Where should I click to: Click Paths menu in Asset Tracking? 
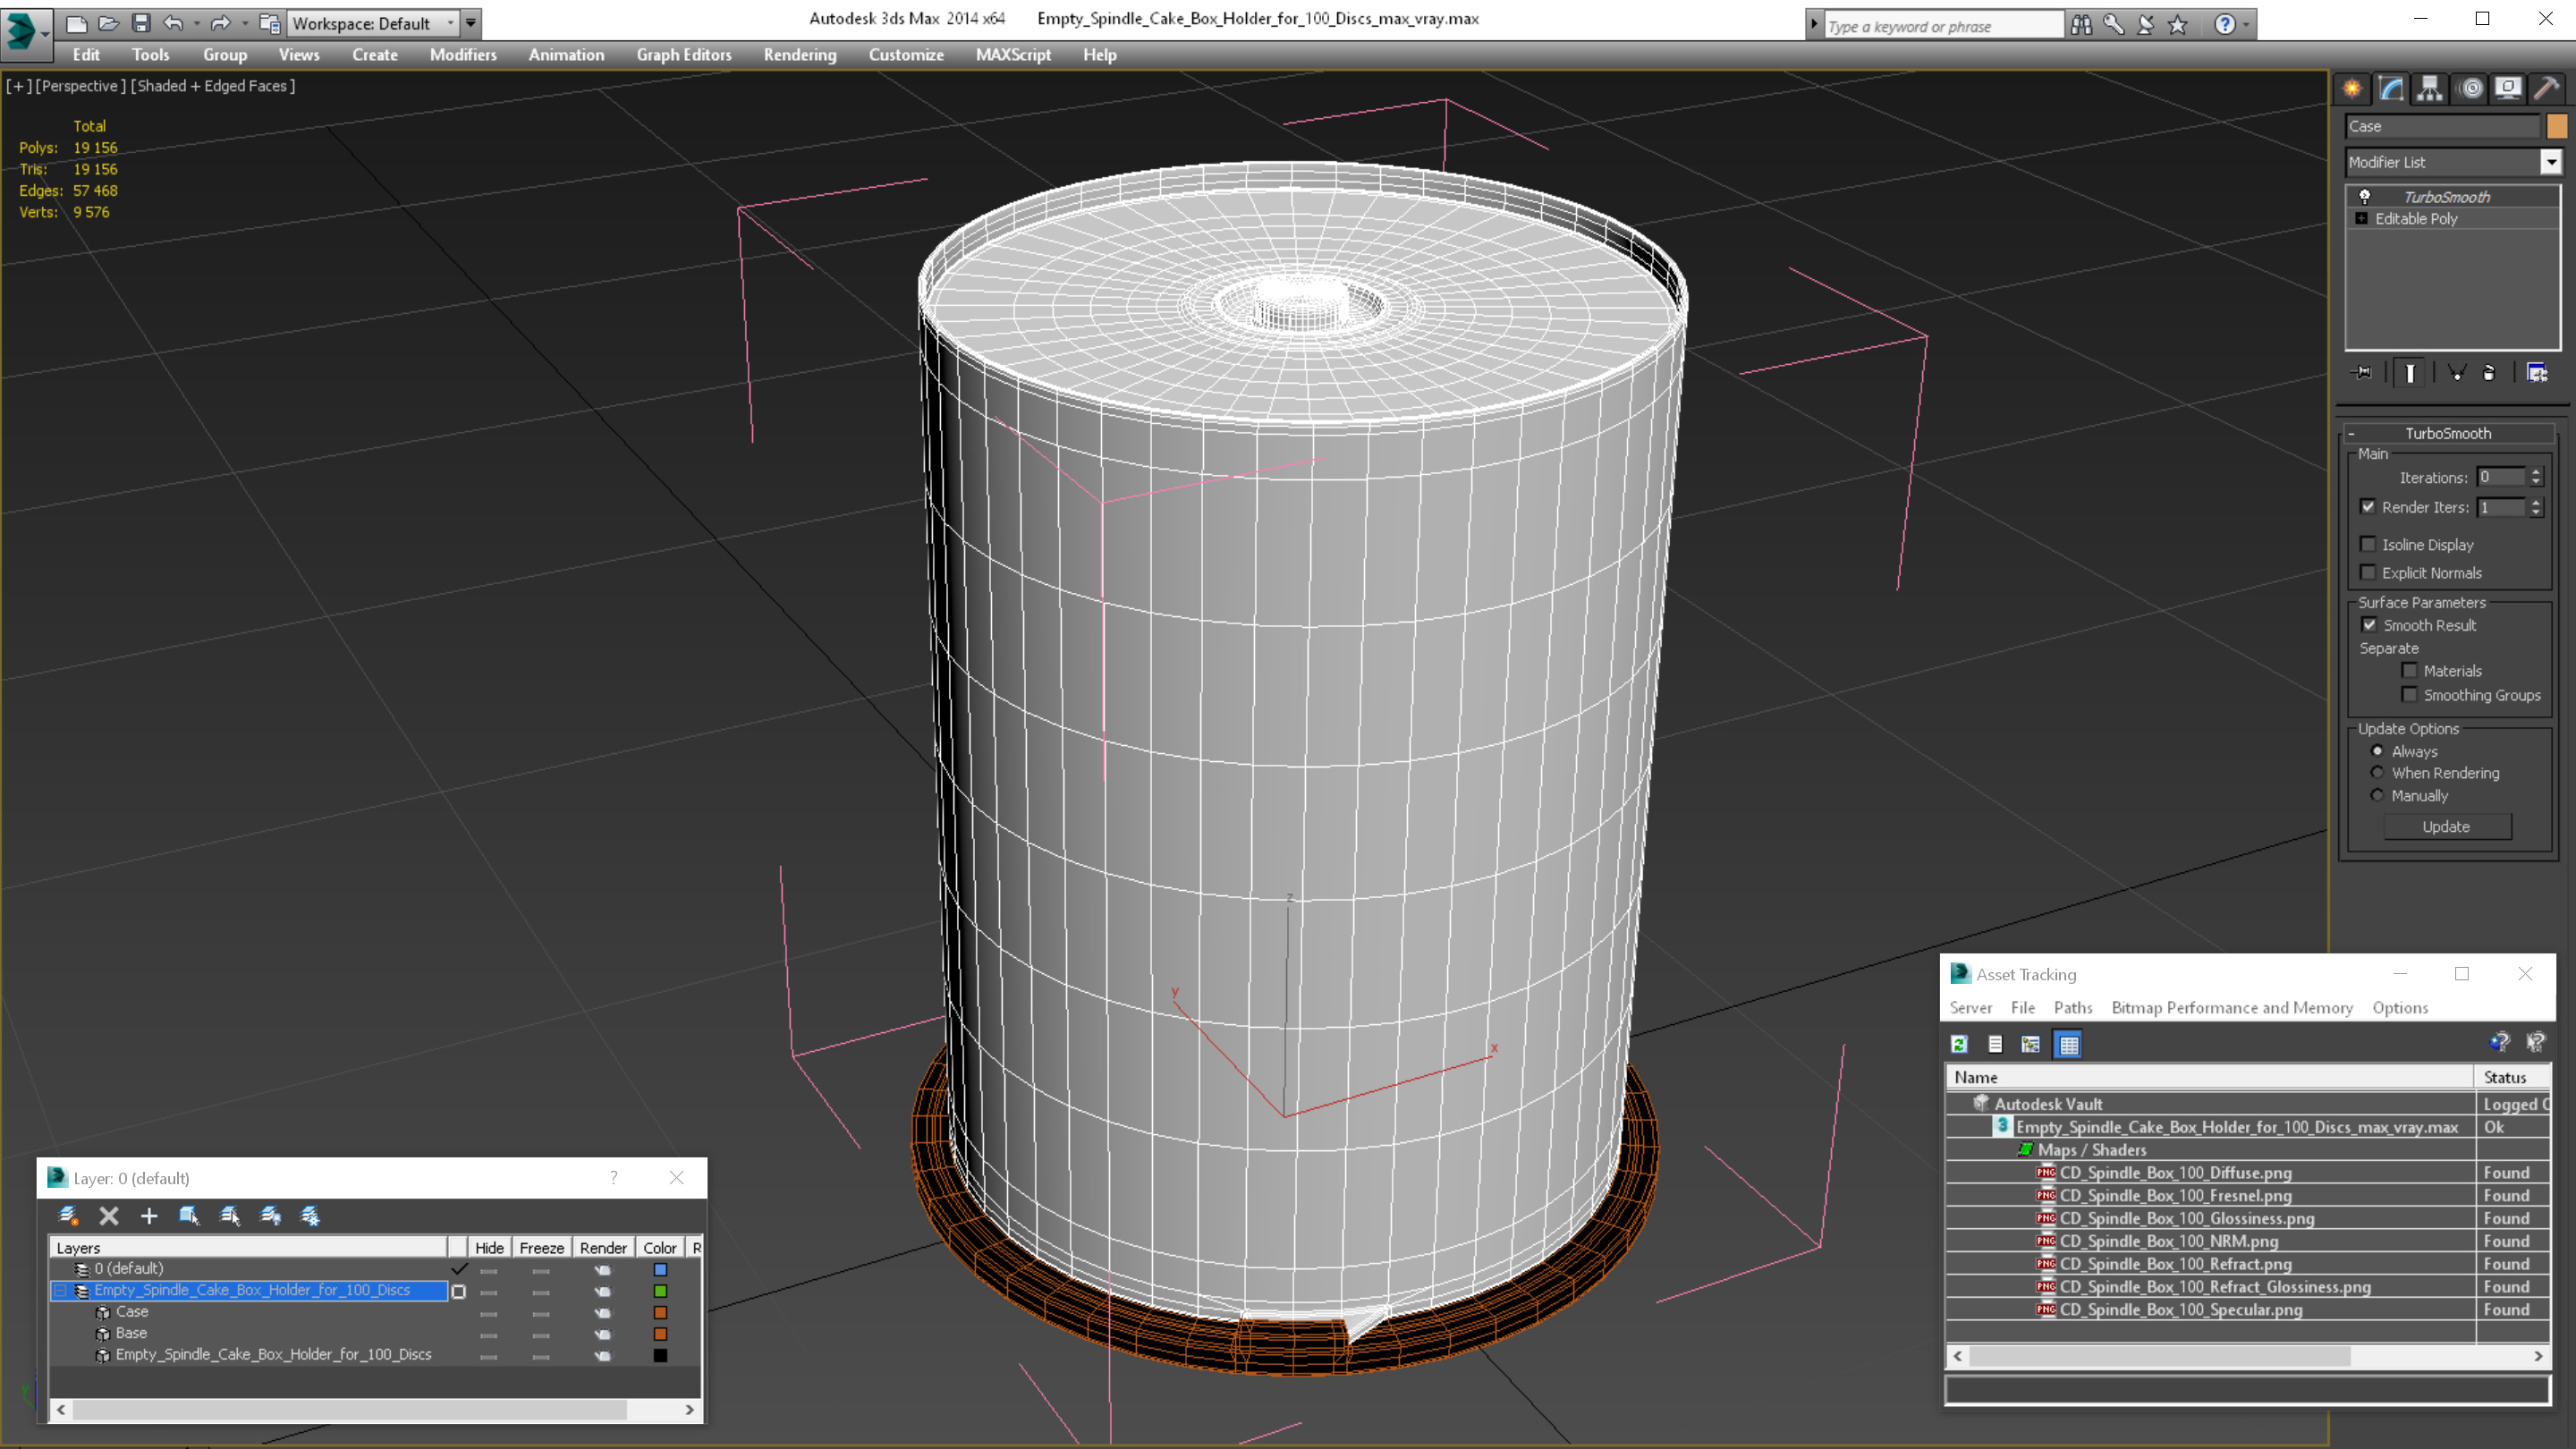2073,1008
